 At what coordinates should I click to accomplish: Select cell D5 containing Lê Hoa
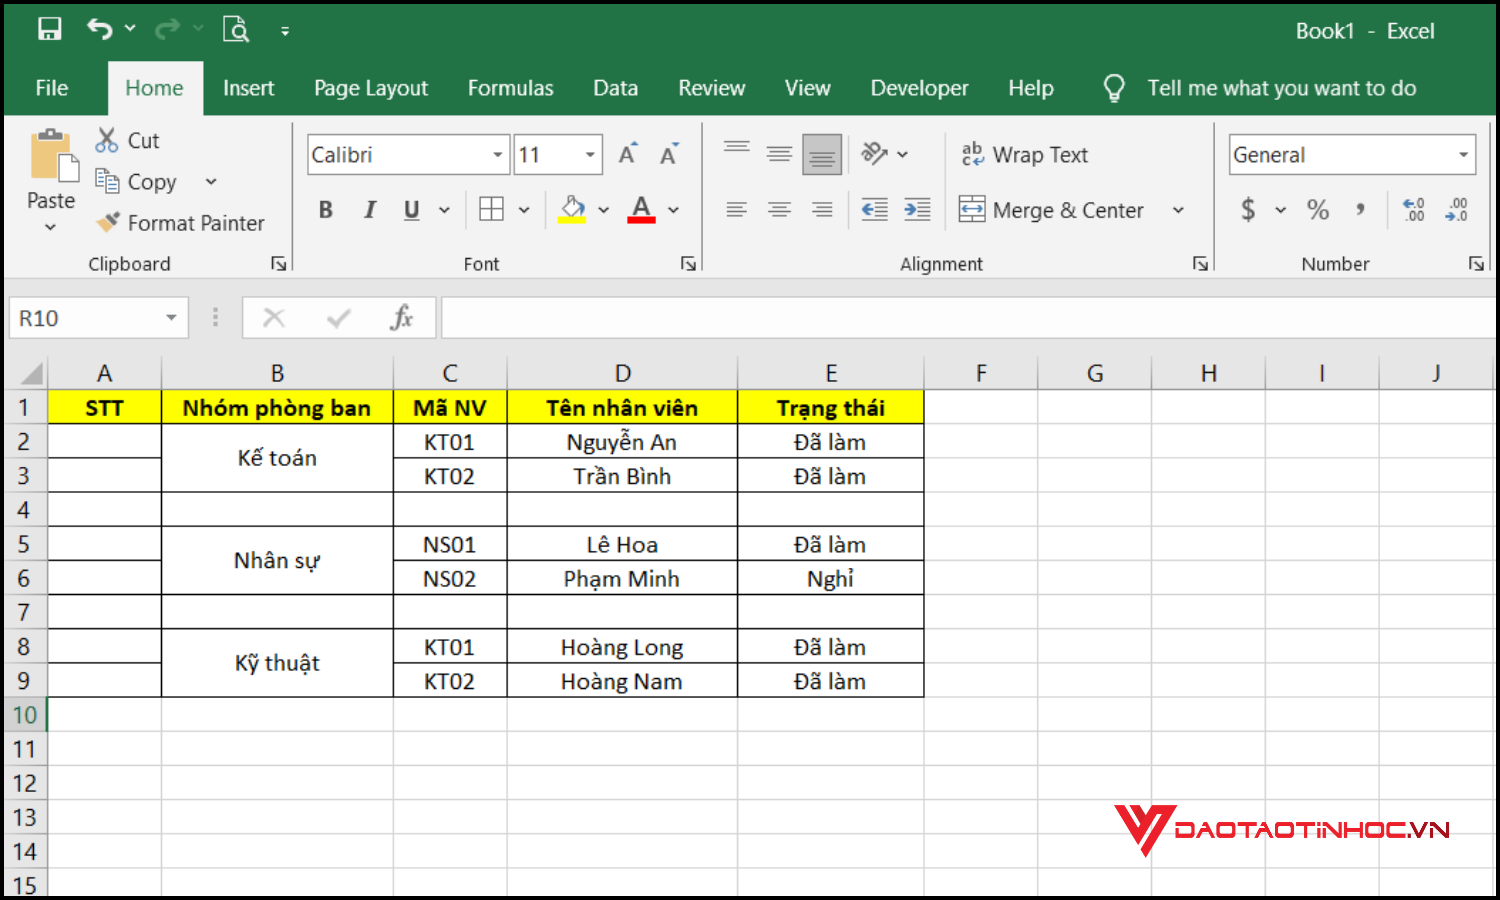coord(622,544)
